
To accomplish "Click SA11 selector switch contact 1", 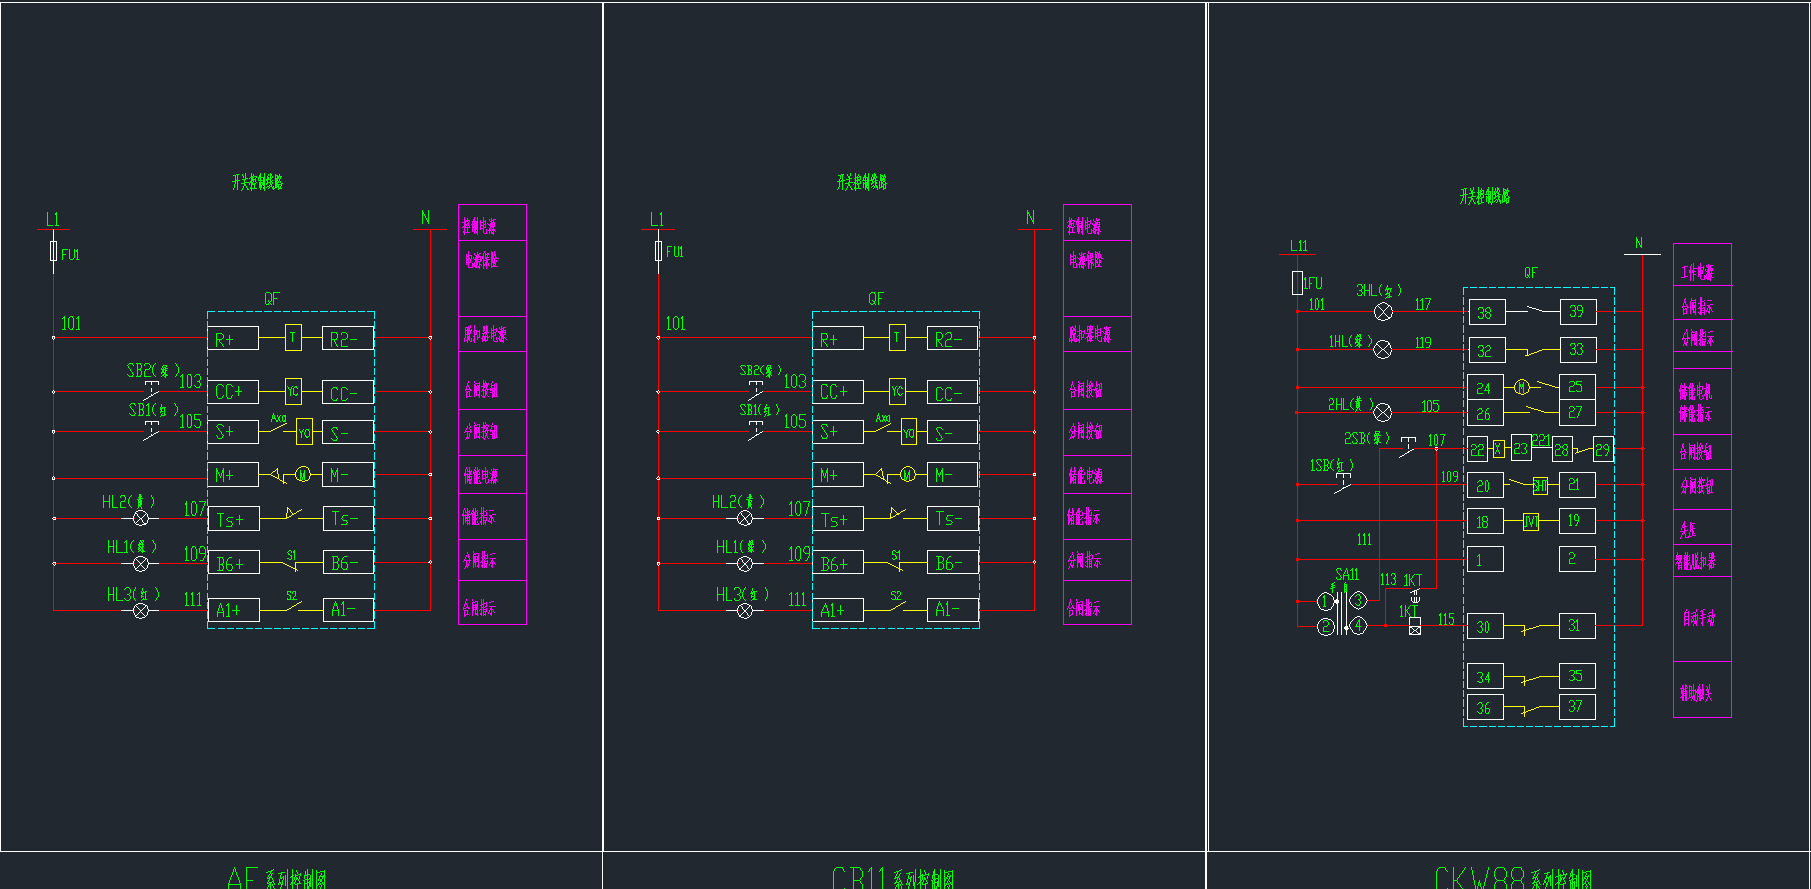I will coord(1325,601).
